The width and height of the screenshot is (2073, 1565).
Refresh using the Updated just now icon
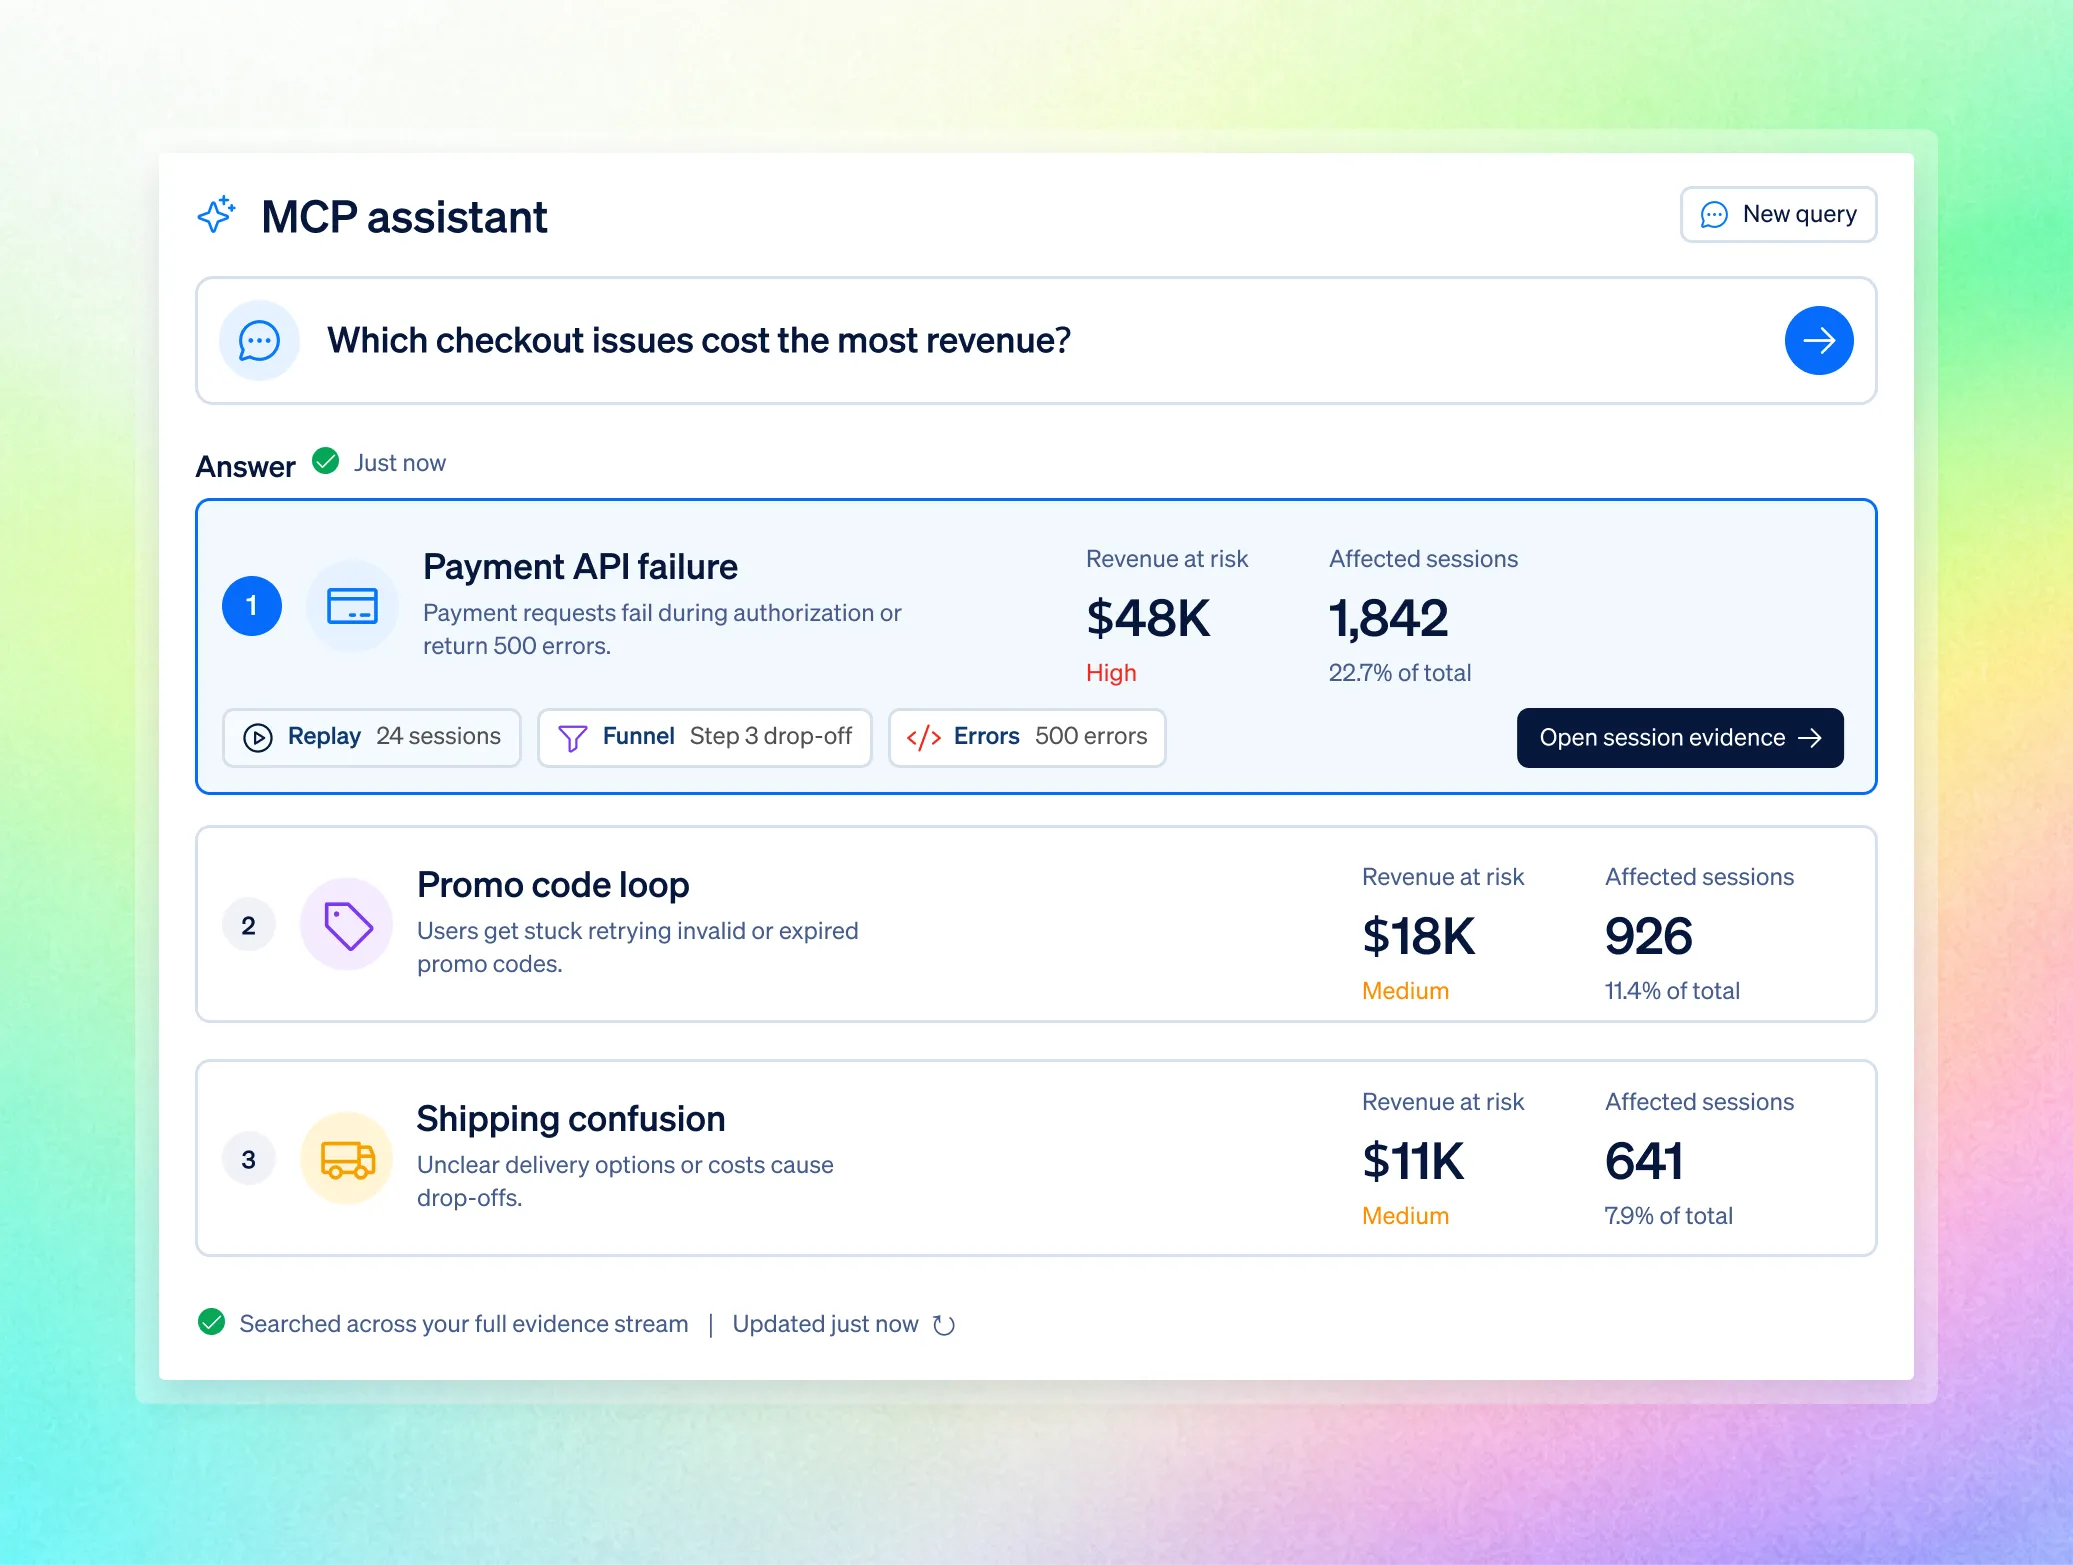point(944,1324)
